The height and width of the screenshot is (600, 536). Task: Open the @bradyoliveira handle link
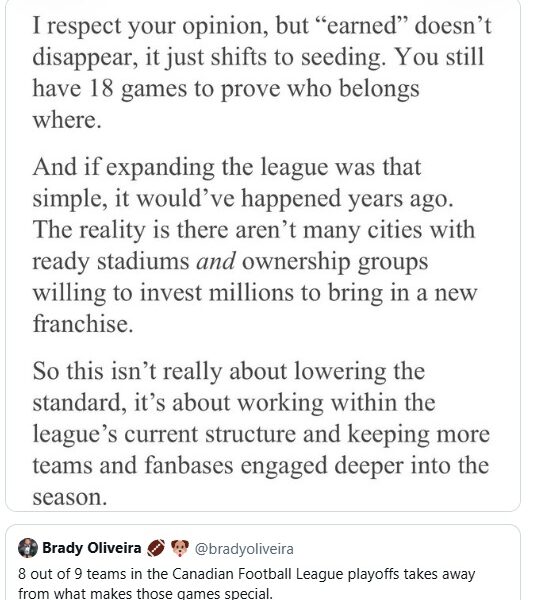coord(244,549)
